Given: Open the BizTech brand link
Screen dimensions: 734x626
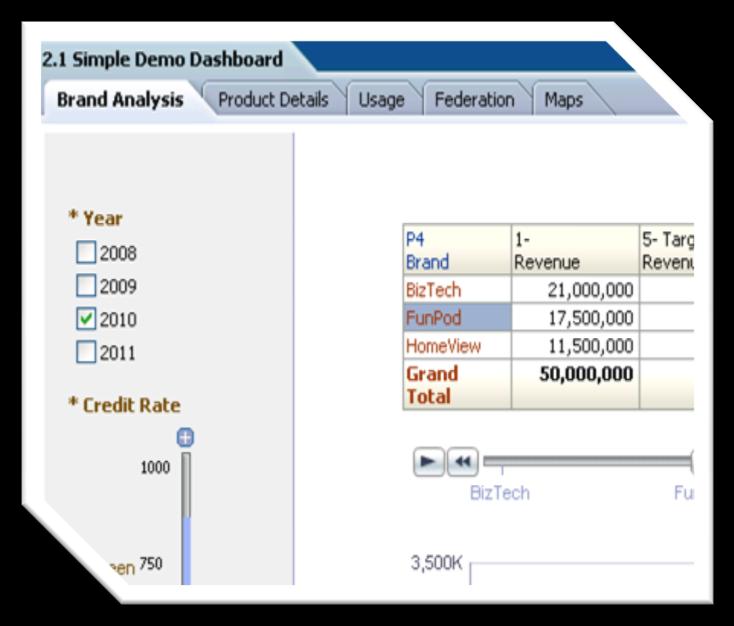Looking at the screenshot, I should point(433,290).
